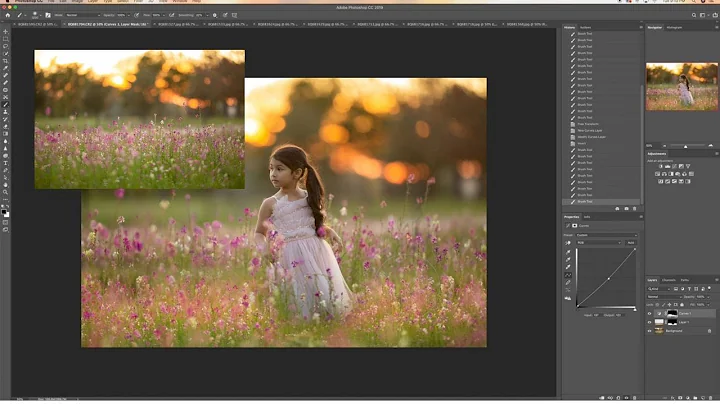The width and height of the screenshot is (720, 404).
Task: Toggle layer filtering switch in Layers panel
Action: coord(709,288)
